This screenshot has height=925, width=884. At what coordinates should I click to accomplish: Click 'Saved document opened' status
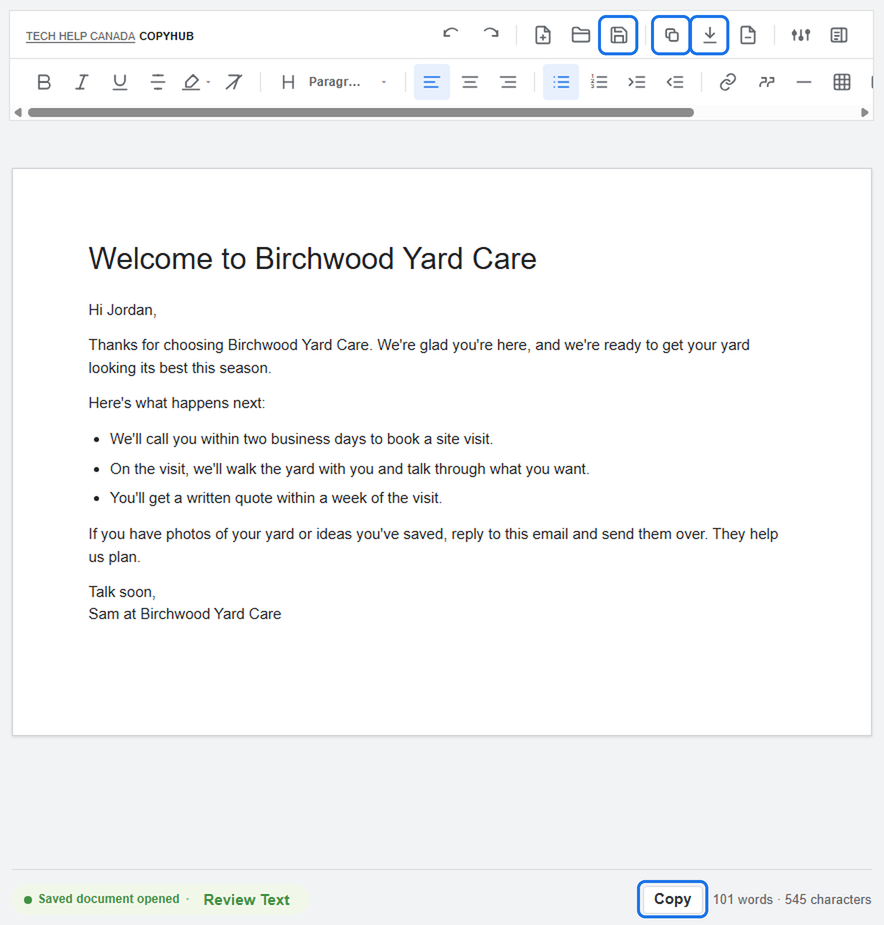(109, 899)
